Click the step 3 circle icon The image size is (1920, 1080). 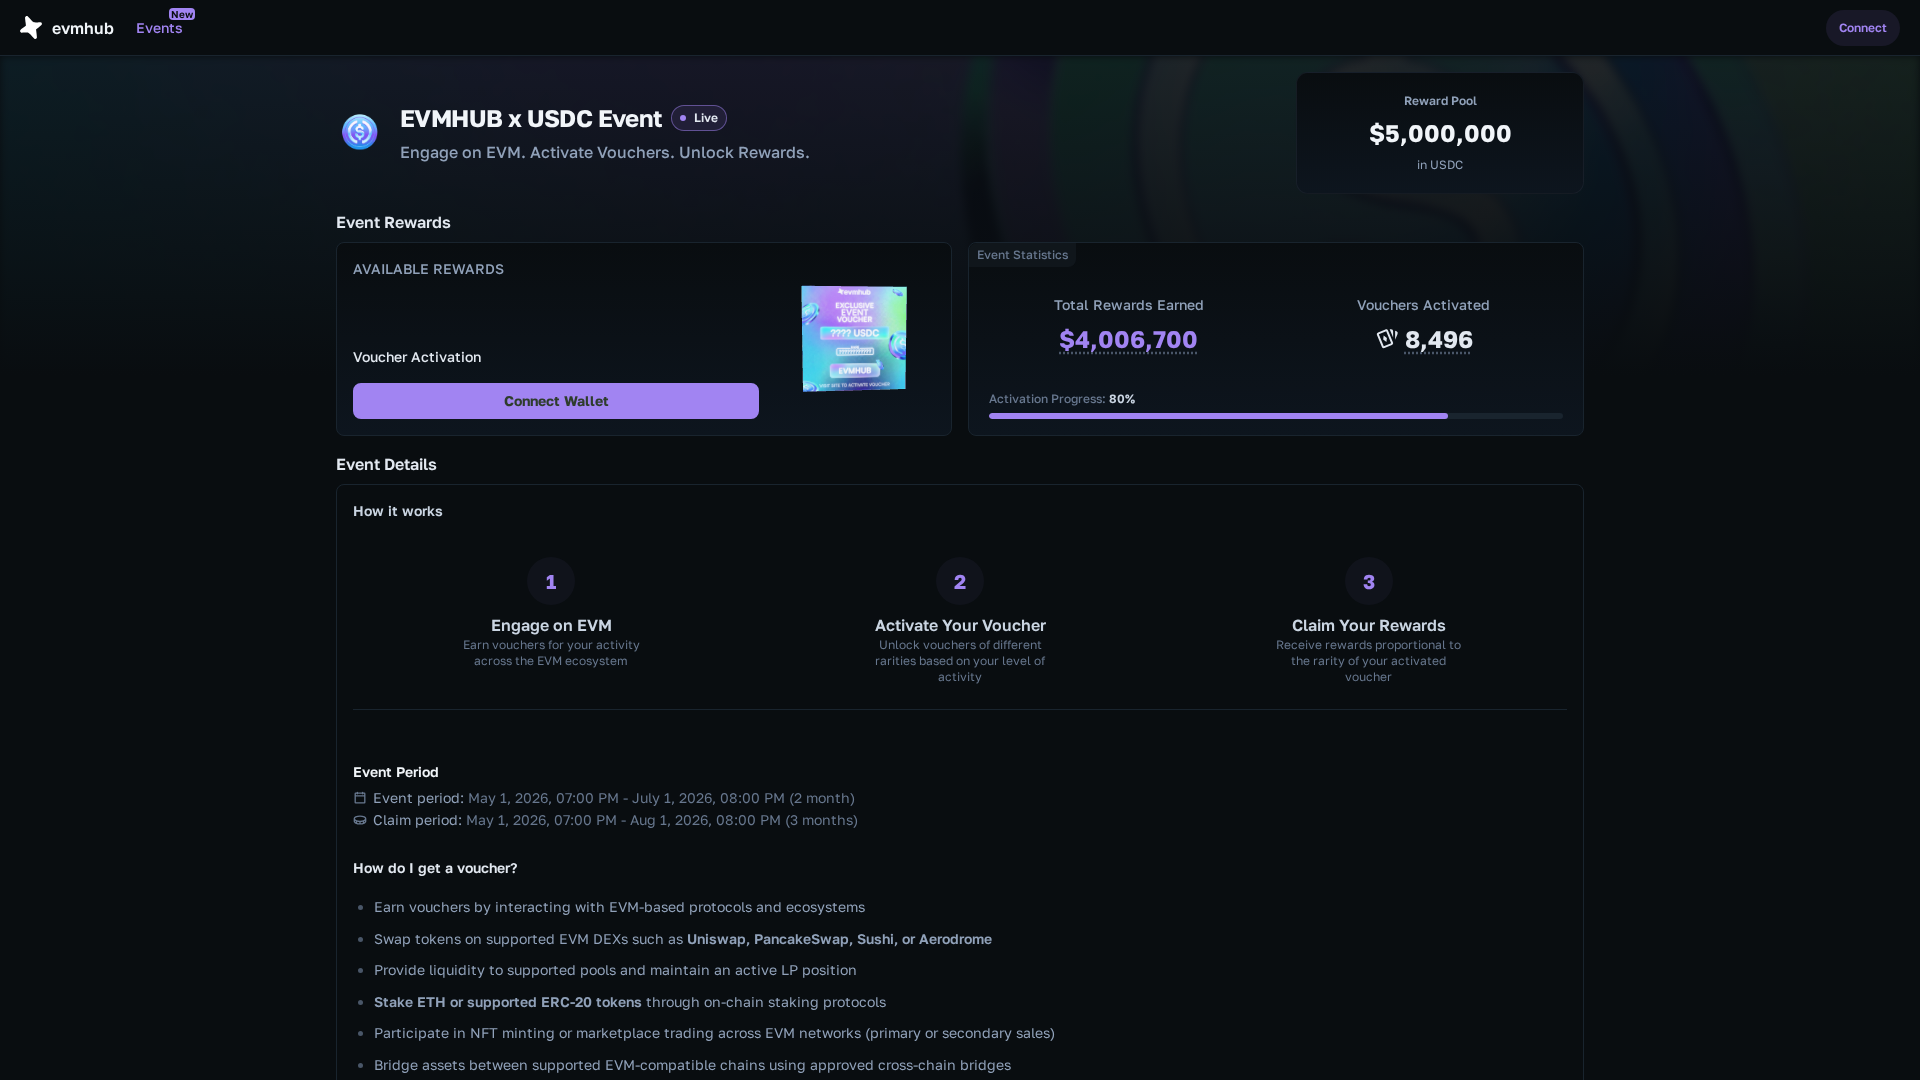(1369, 581)
